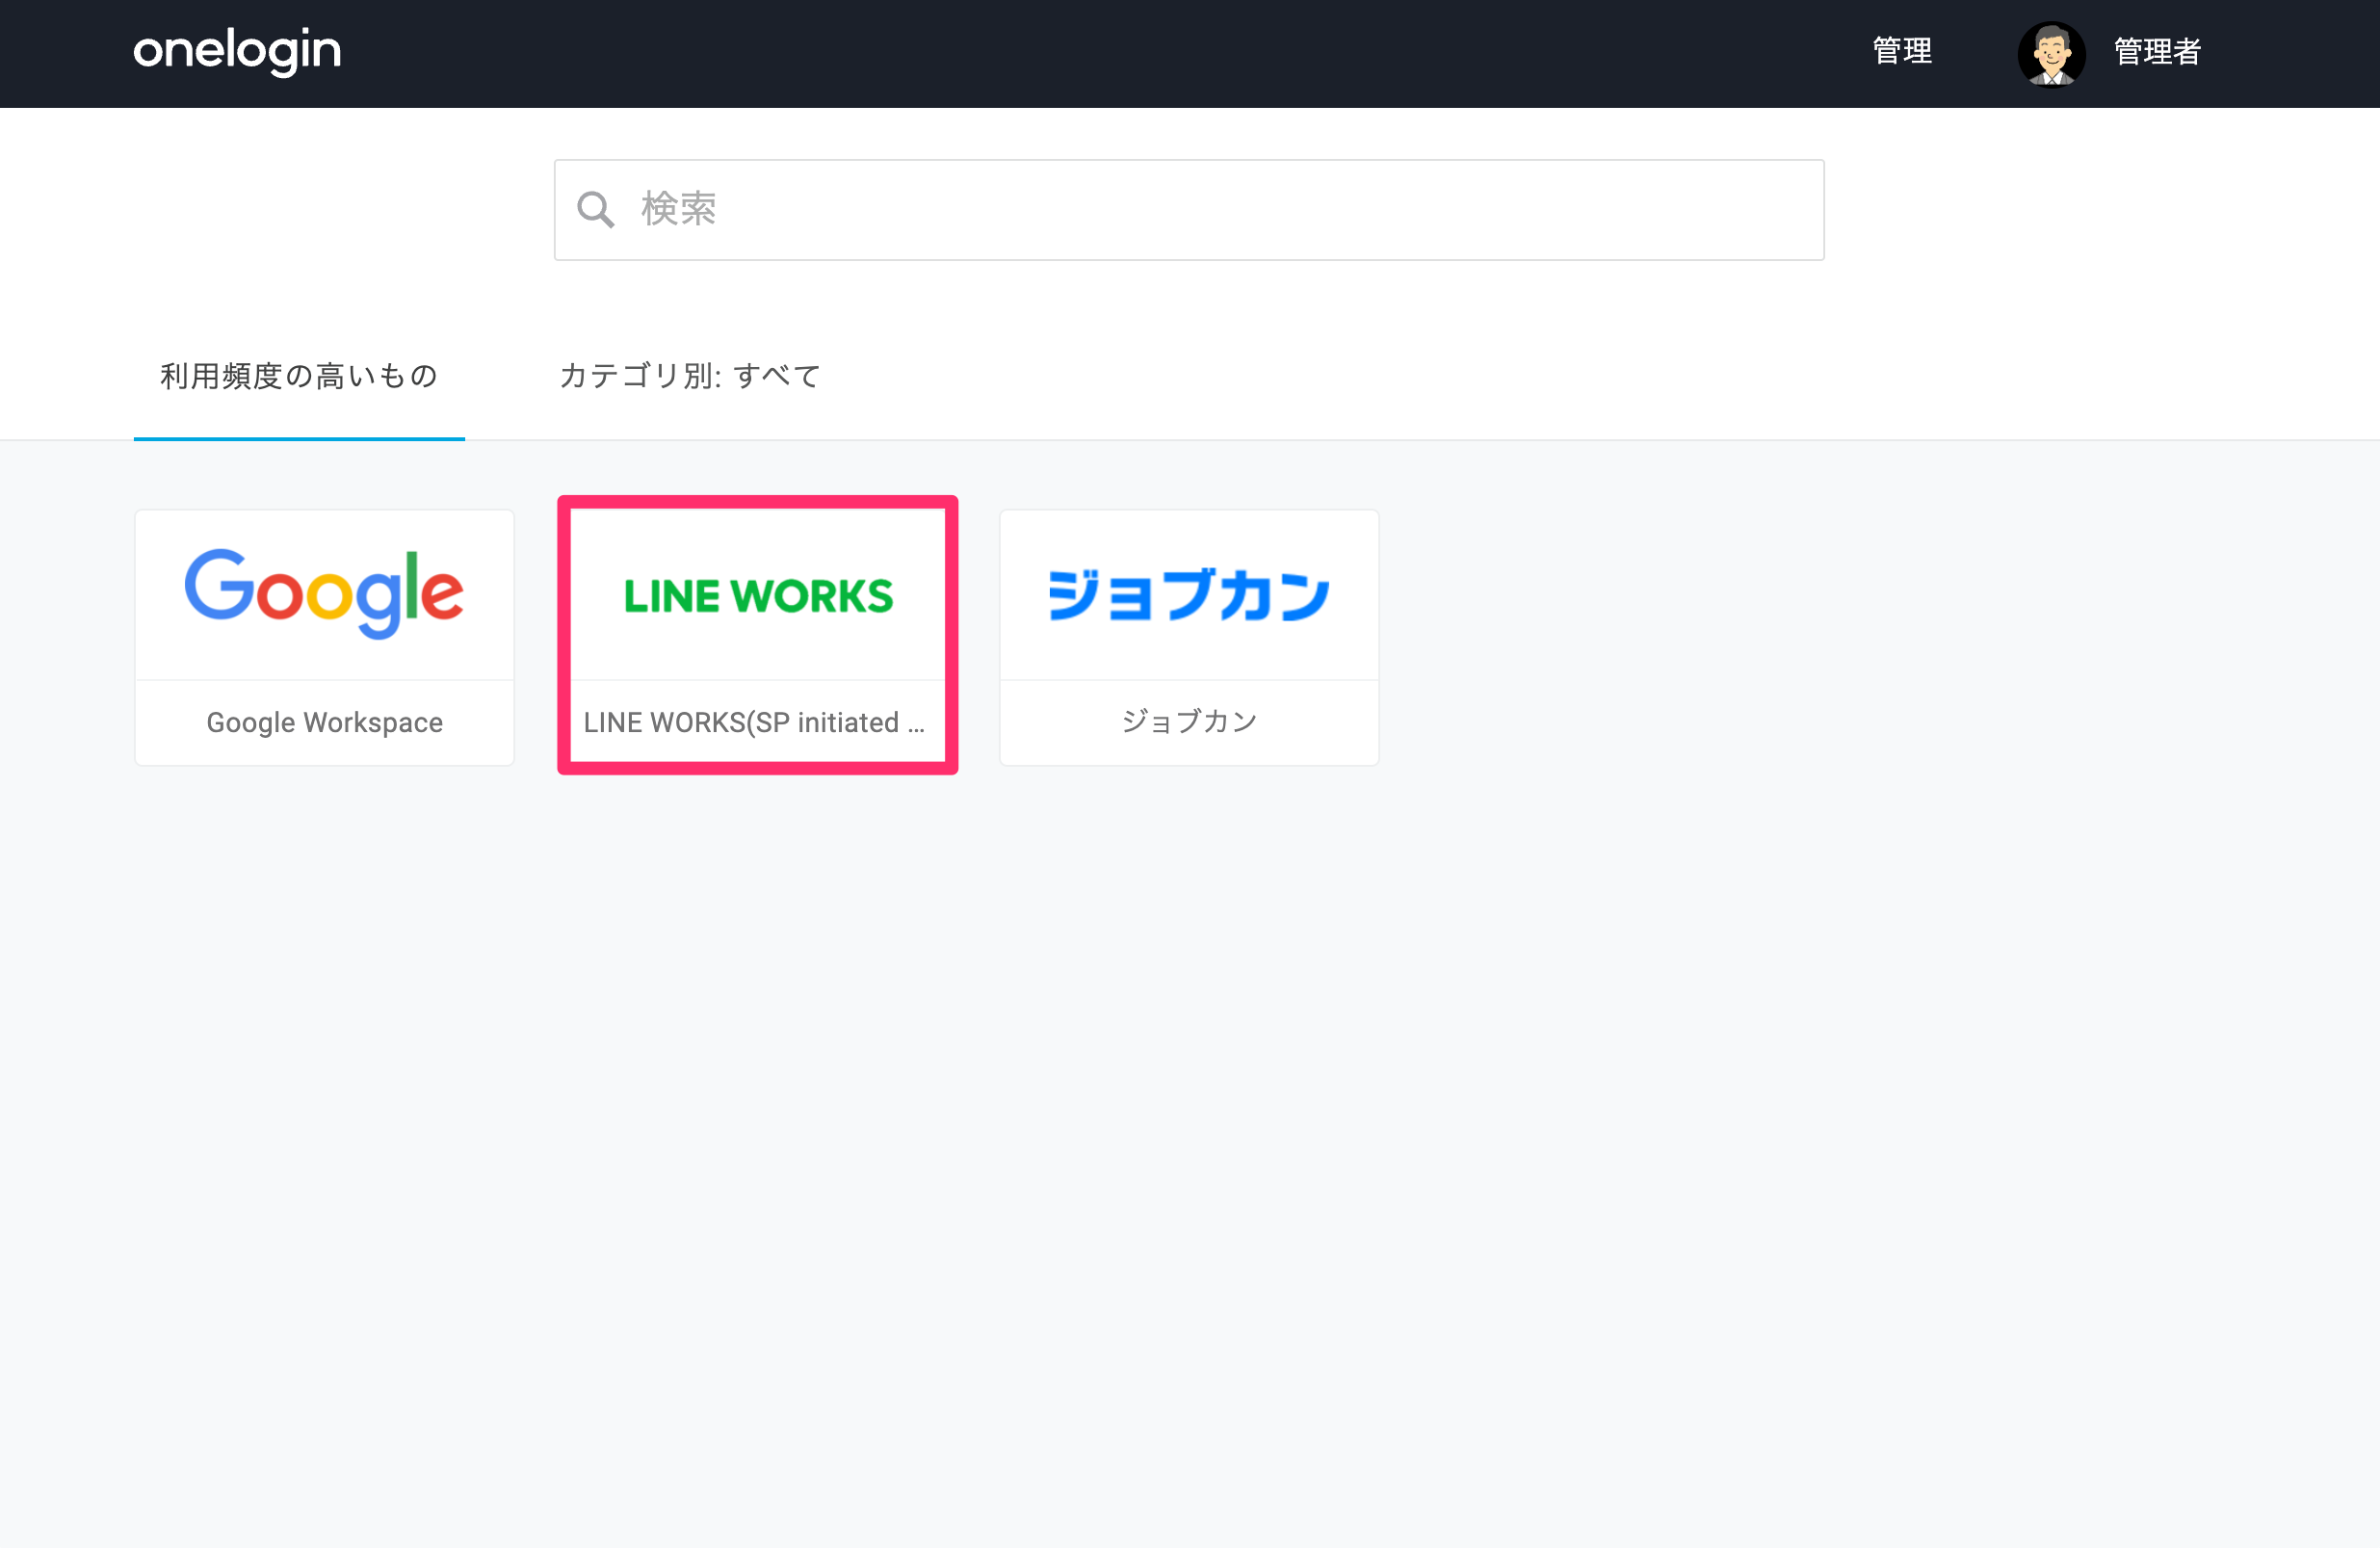This screenshot has width=2380, height=1548.
Task: Click the administrator avatar picture
Action: coord(2051,54)
